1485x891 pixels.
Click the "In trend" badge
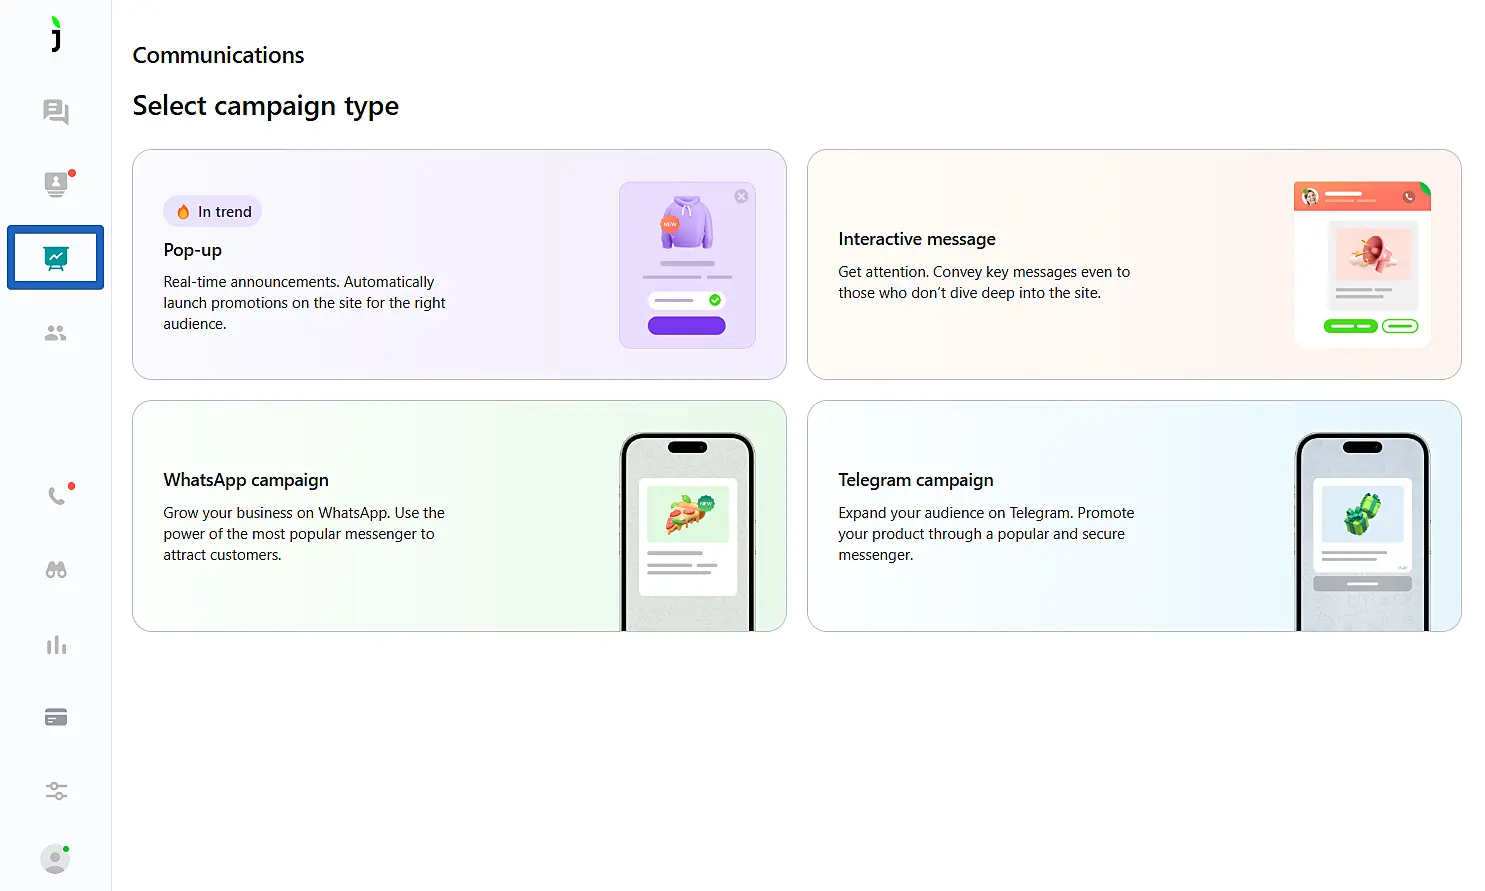click(x=213, y=212)
